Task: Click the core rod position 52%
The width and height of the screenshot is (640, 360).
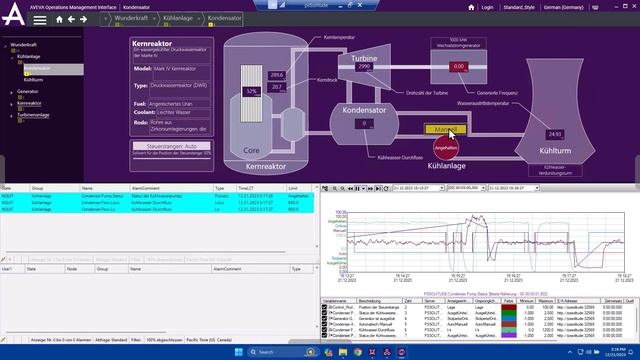Action: pos(251,92)
